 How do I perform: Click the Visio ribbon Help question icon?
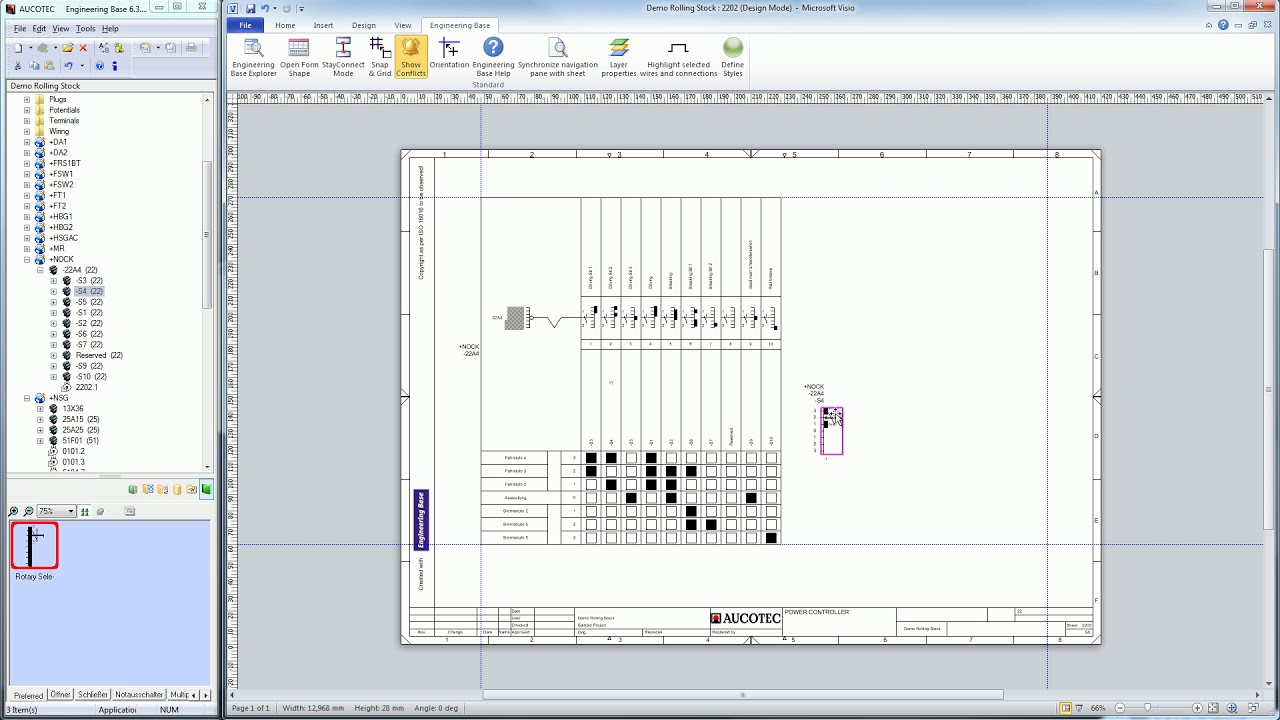point(1223,25)
